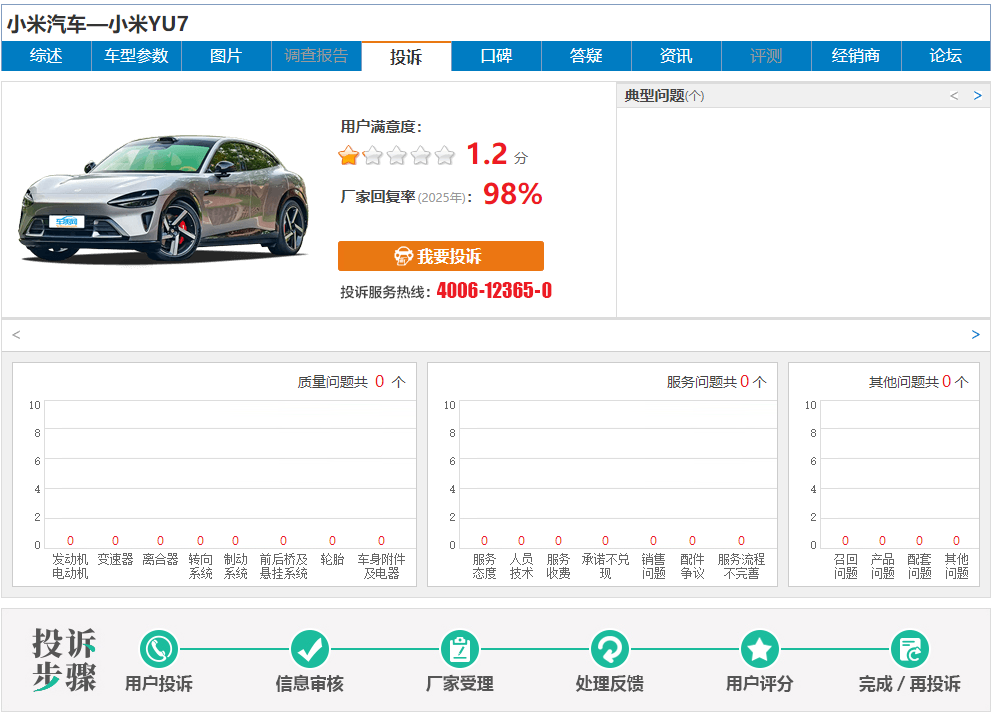The width and height of the screenshot is (991, 714).
Task: Click the gold satisfaction rating star
Action: click(349, 155)
